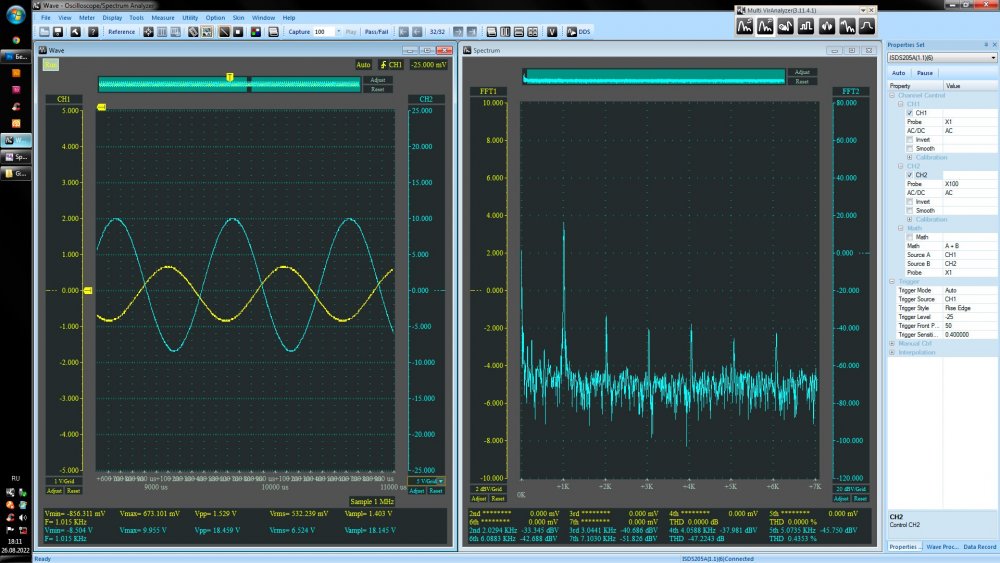Enable the Invert checkbox under CH2
Screen dimensions: 1000x563
[x=909, y=201]
